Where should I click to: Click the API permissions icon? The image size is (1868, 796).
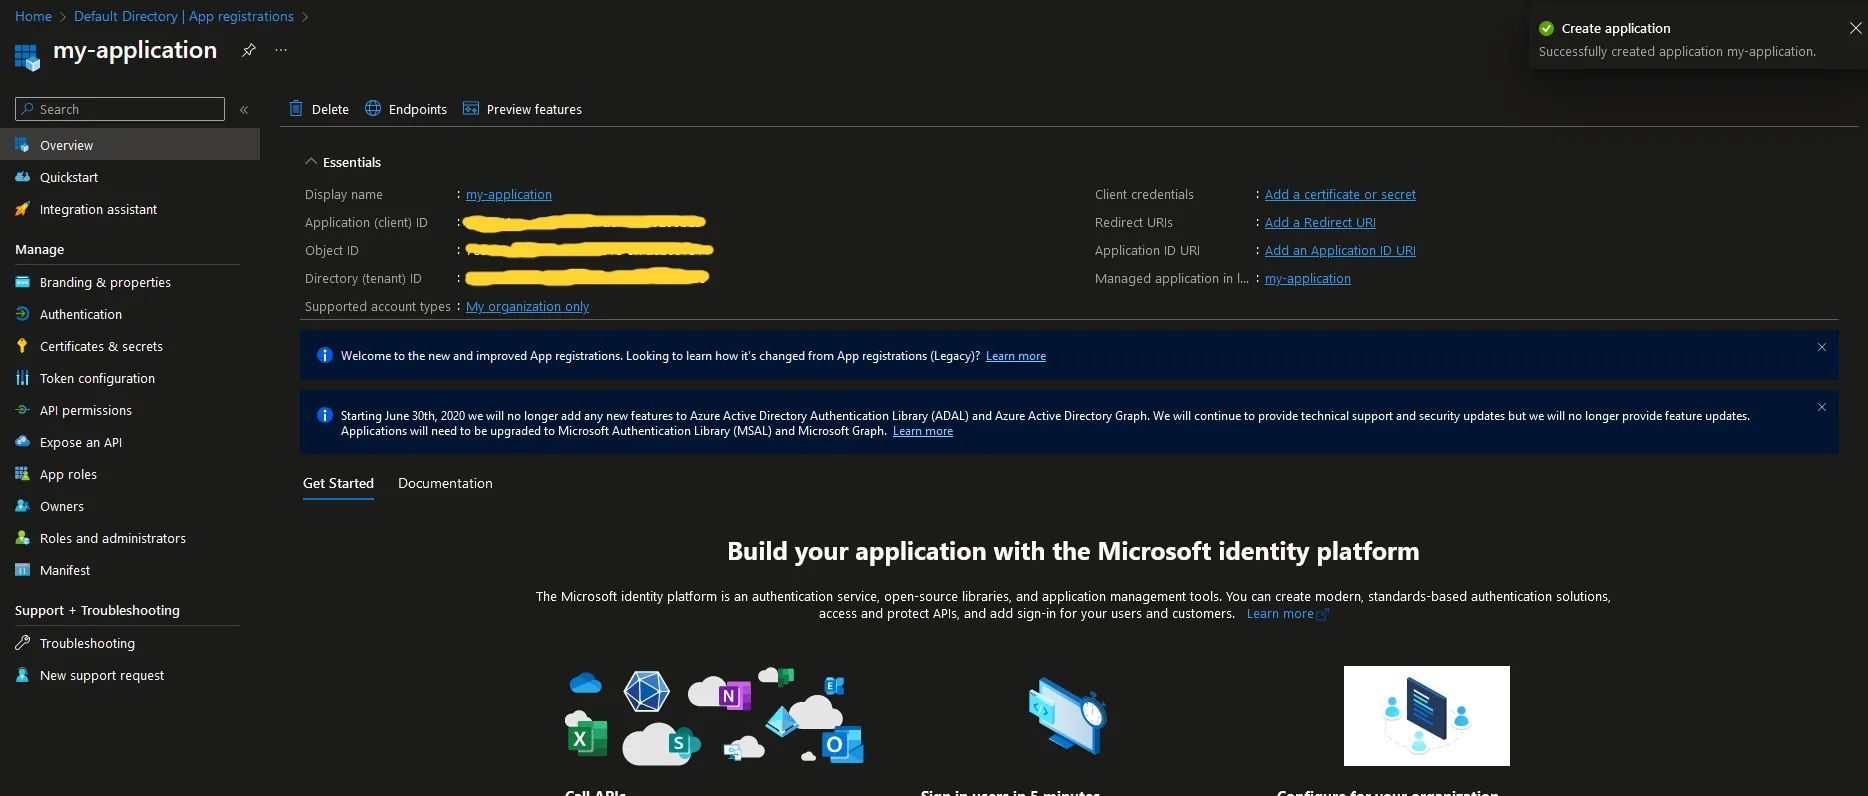point(22,410)
